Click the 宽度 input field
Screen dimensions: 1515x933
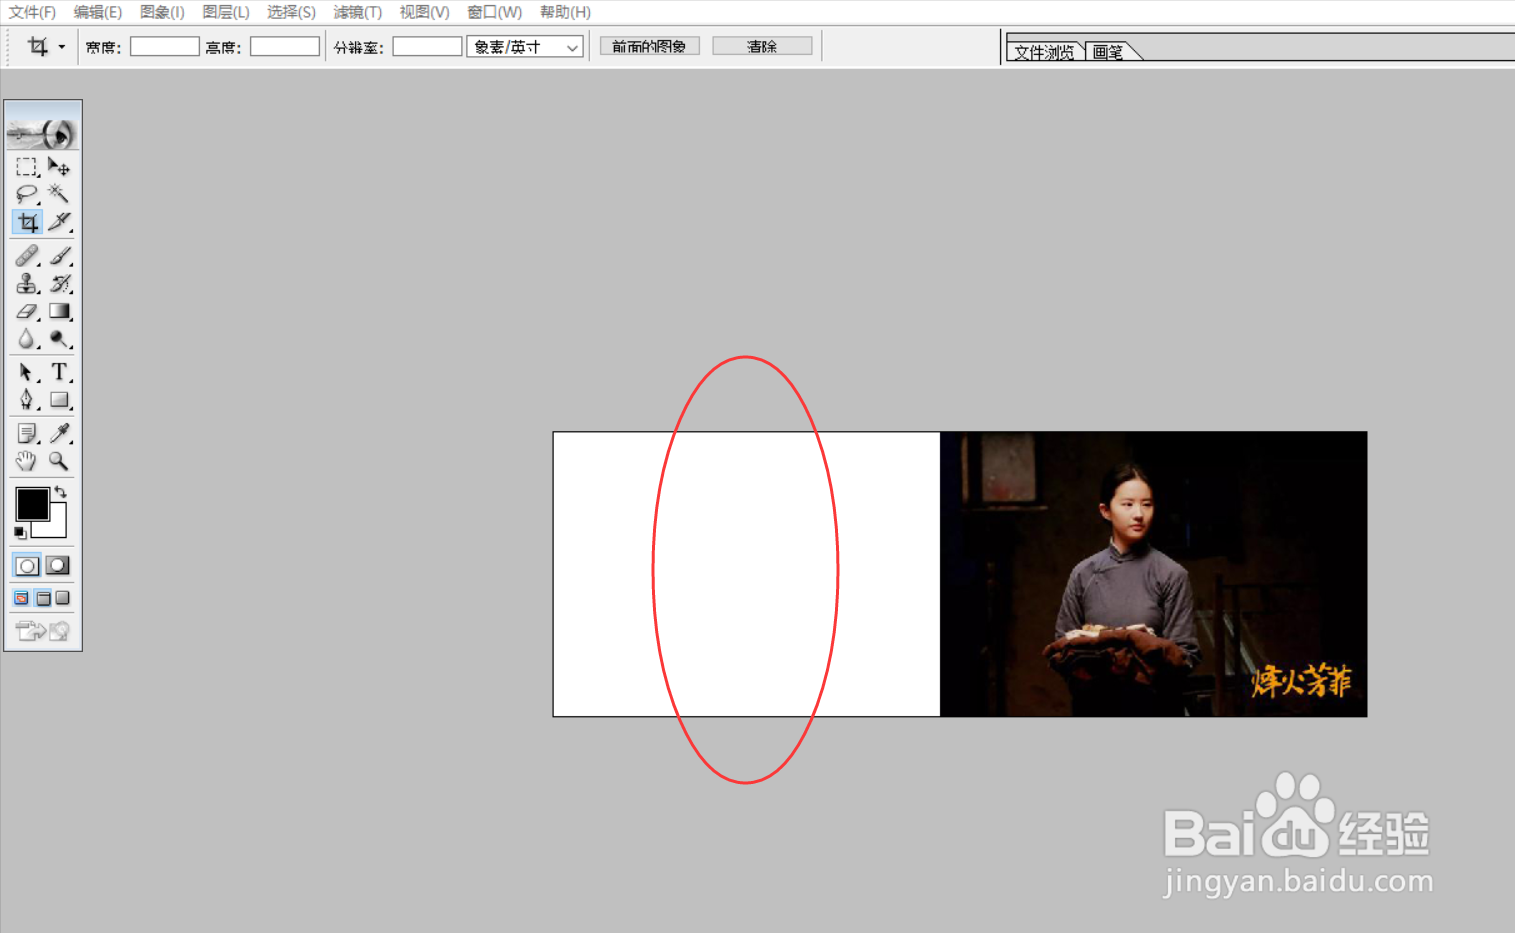[x=165, y=47]
